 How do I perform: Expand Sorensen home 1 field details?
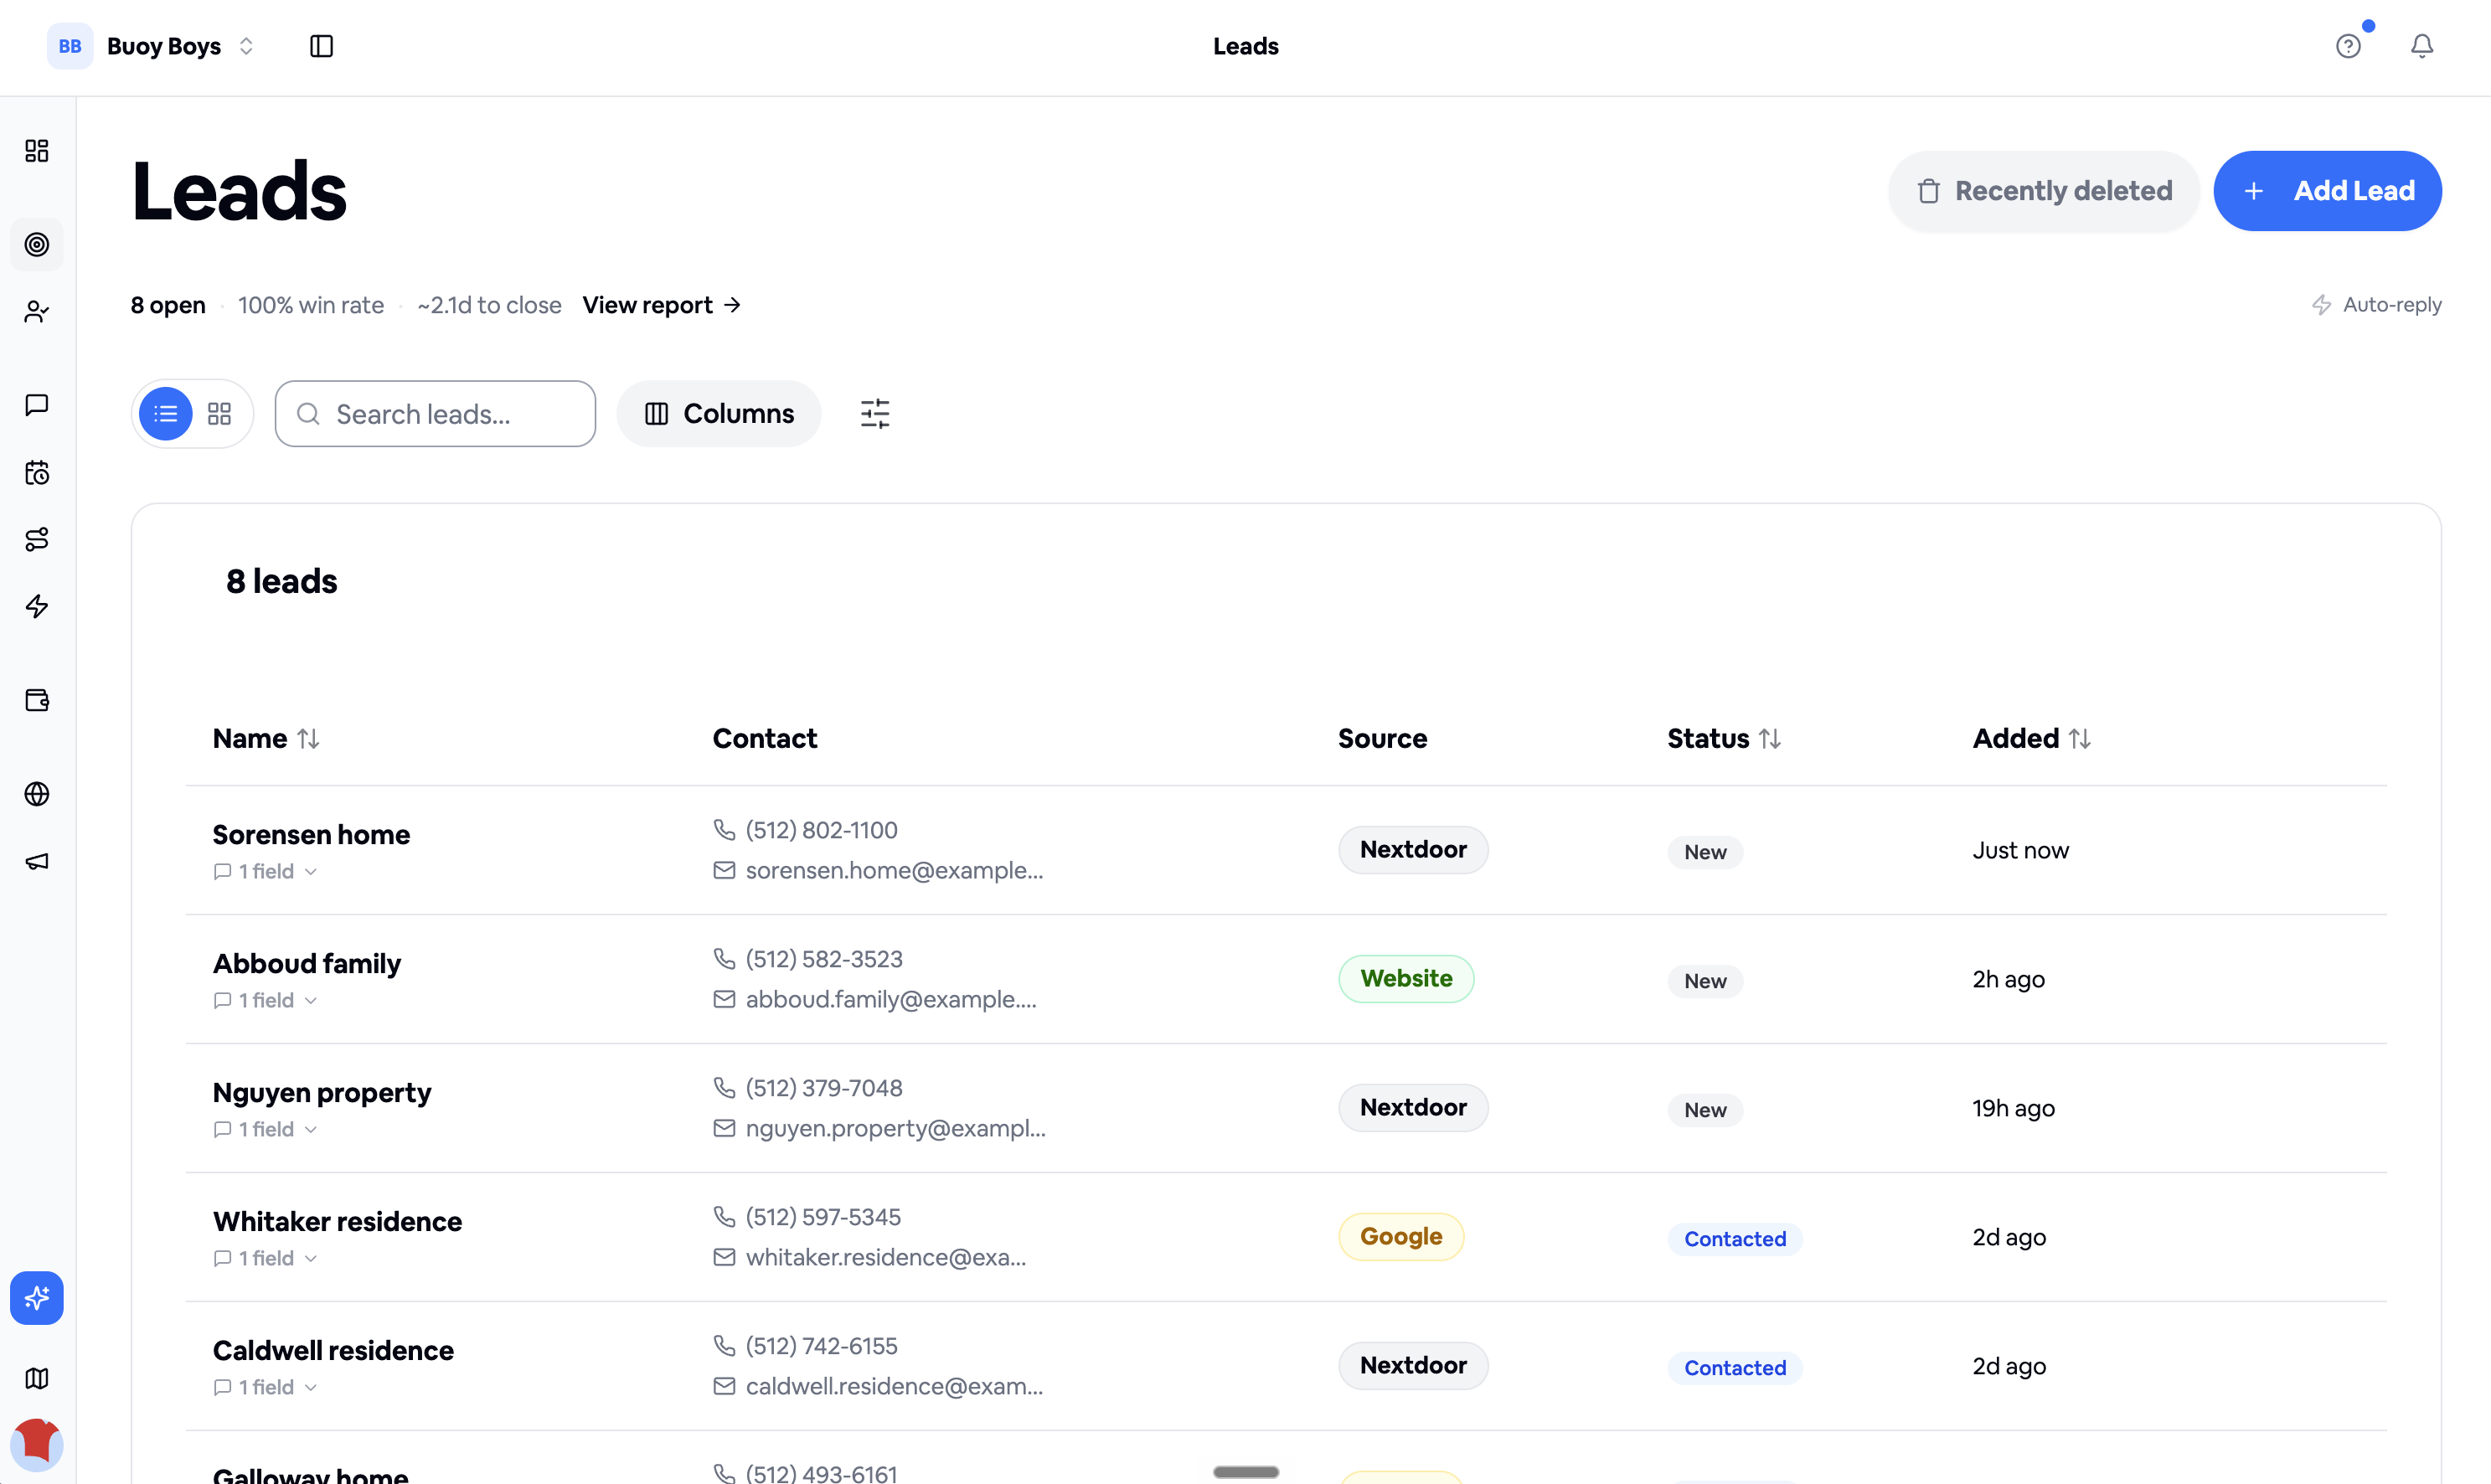(x=265, y=872)
